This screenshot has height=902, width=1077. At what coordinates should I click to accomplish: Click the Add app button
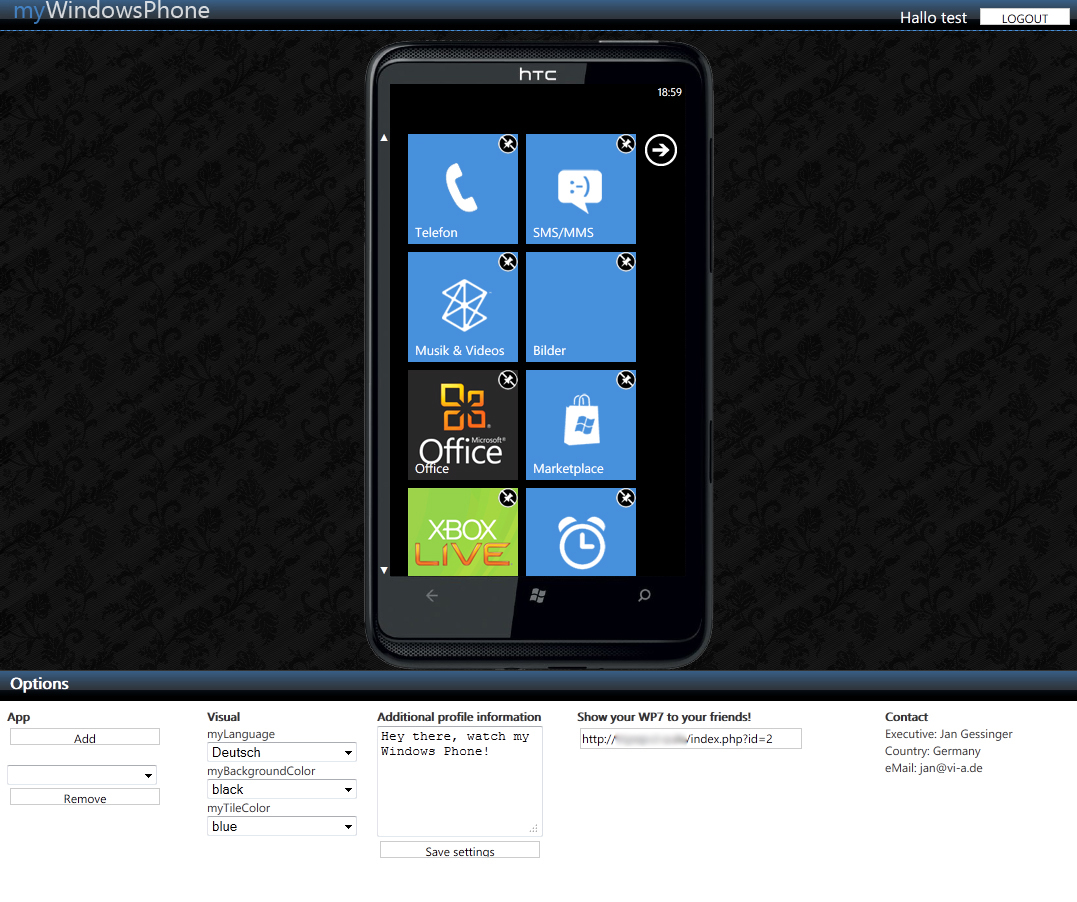pos(84,738)
